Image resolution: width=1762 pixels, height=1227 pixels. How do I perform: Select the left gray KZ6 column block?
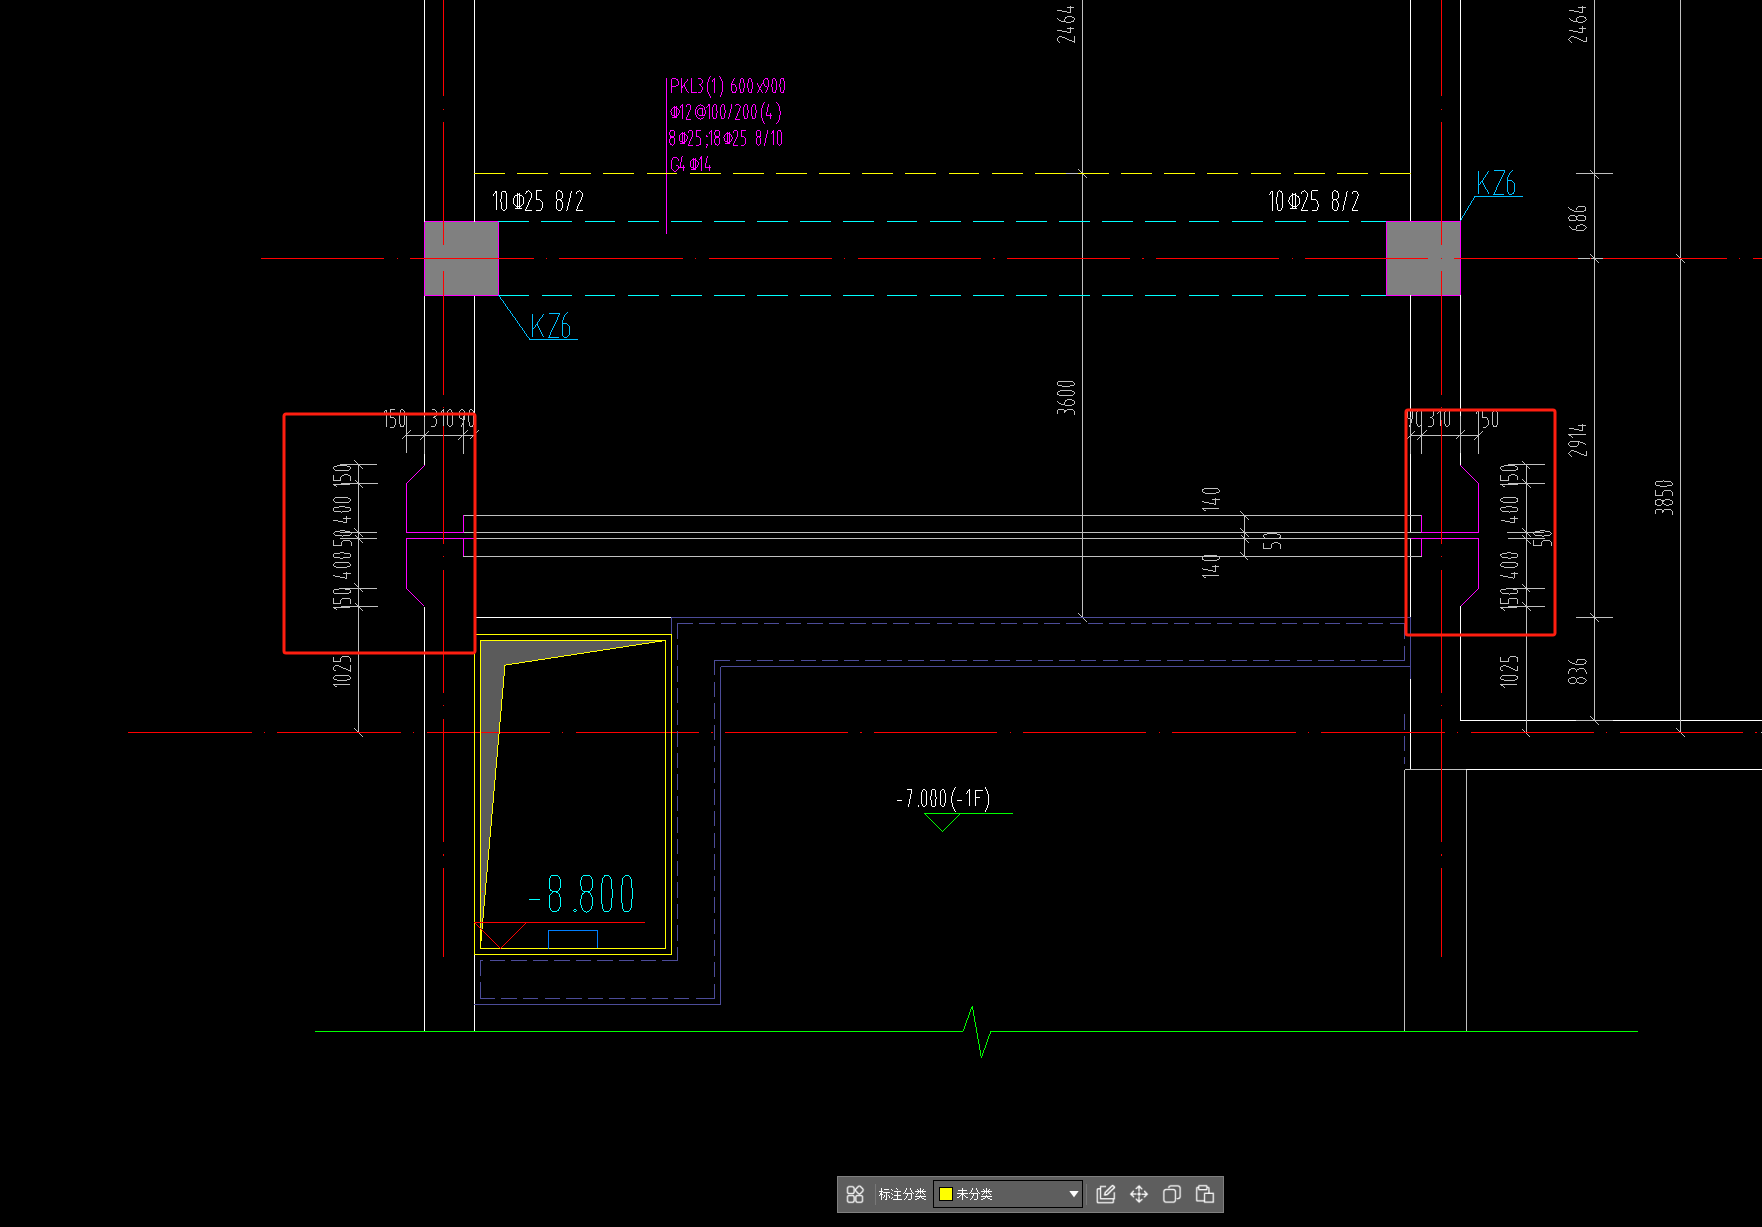click(x=461, y=258)
